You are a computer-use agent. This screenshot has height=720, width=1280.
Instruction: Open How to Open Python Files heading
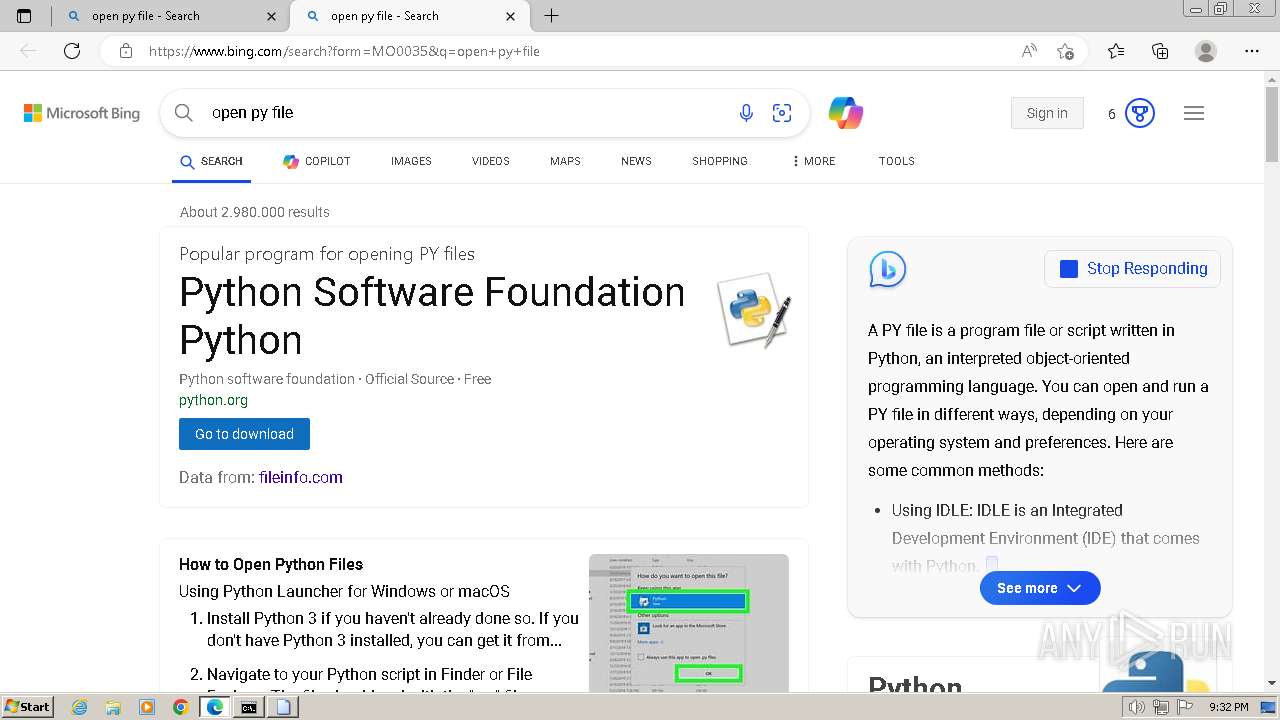click(271, 564)
